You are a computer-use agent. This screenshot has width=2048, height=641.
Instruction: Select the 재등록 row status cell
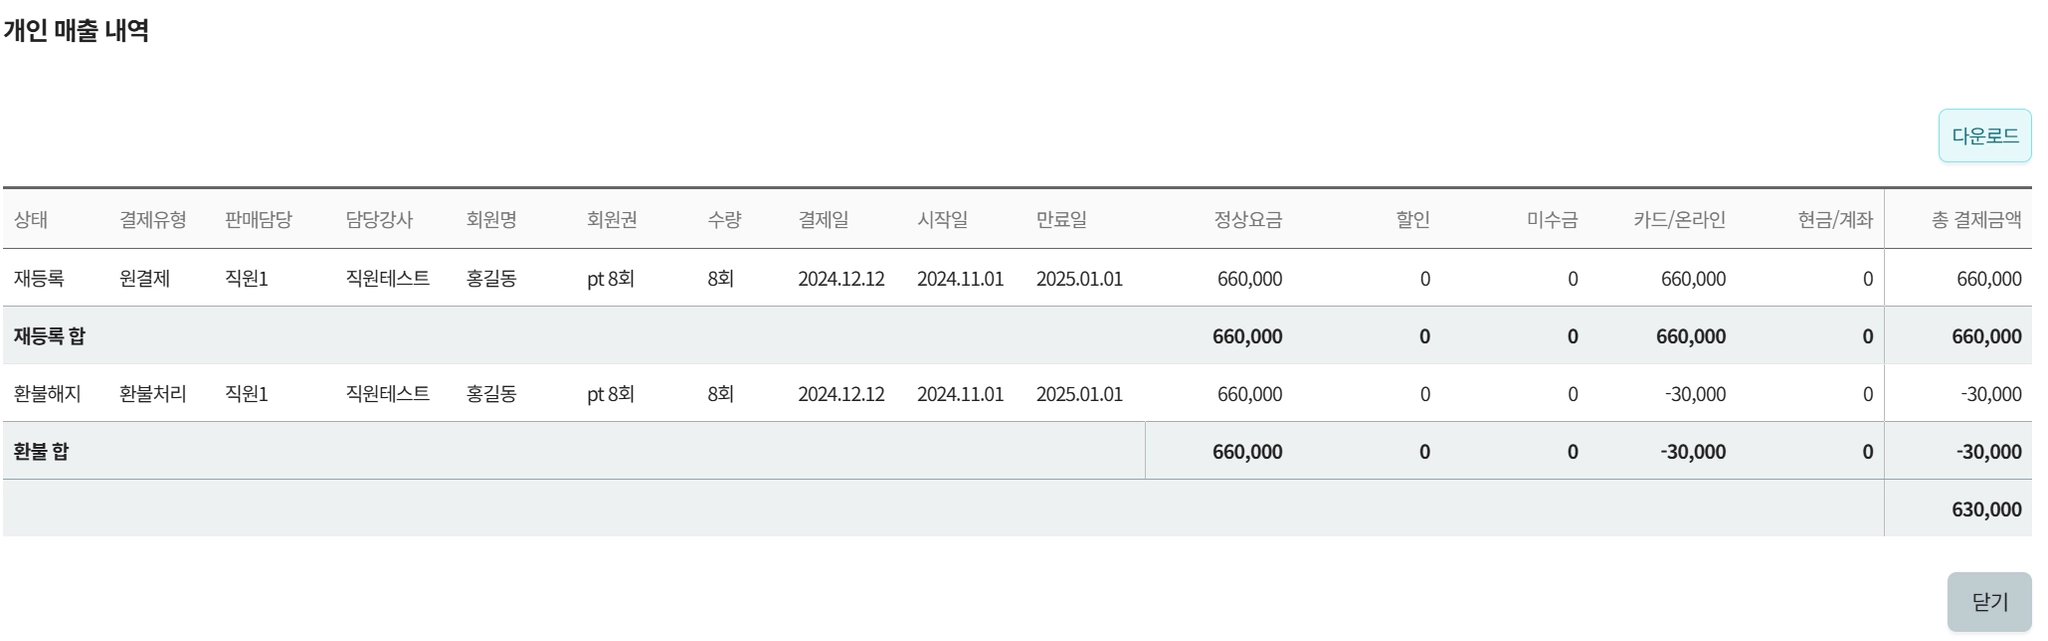tap(39, 278)
